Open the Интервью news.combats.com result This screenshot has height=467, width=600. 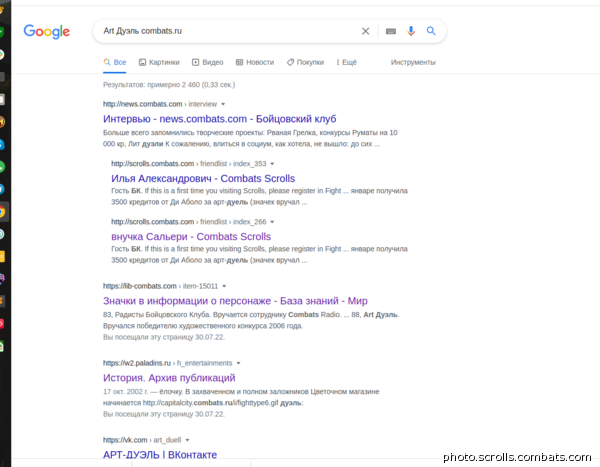[x=220, y=119]
